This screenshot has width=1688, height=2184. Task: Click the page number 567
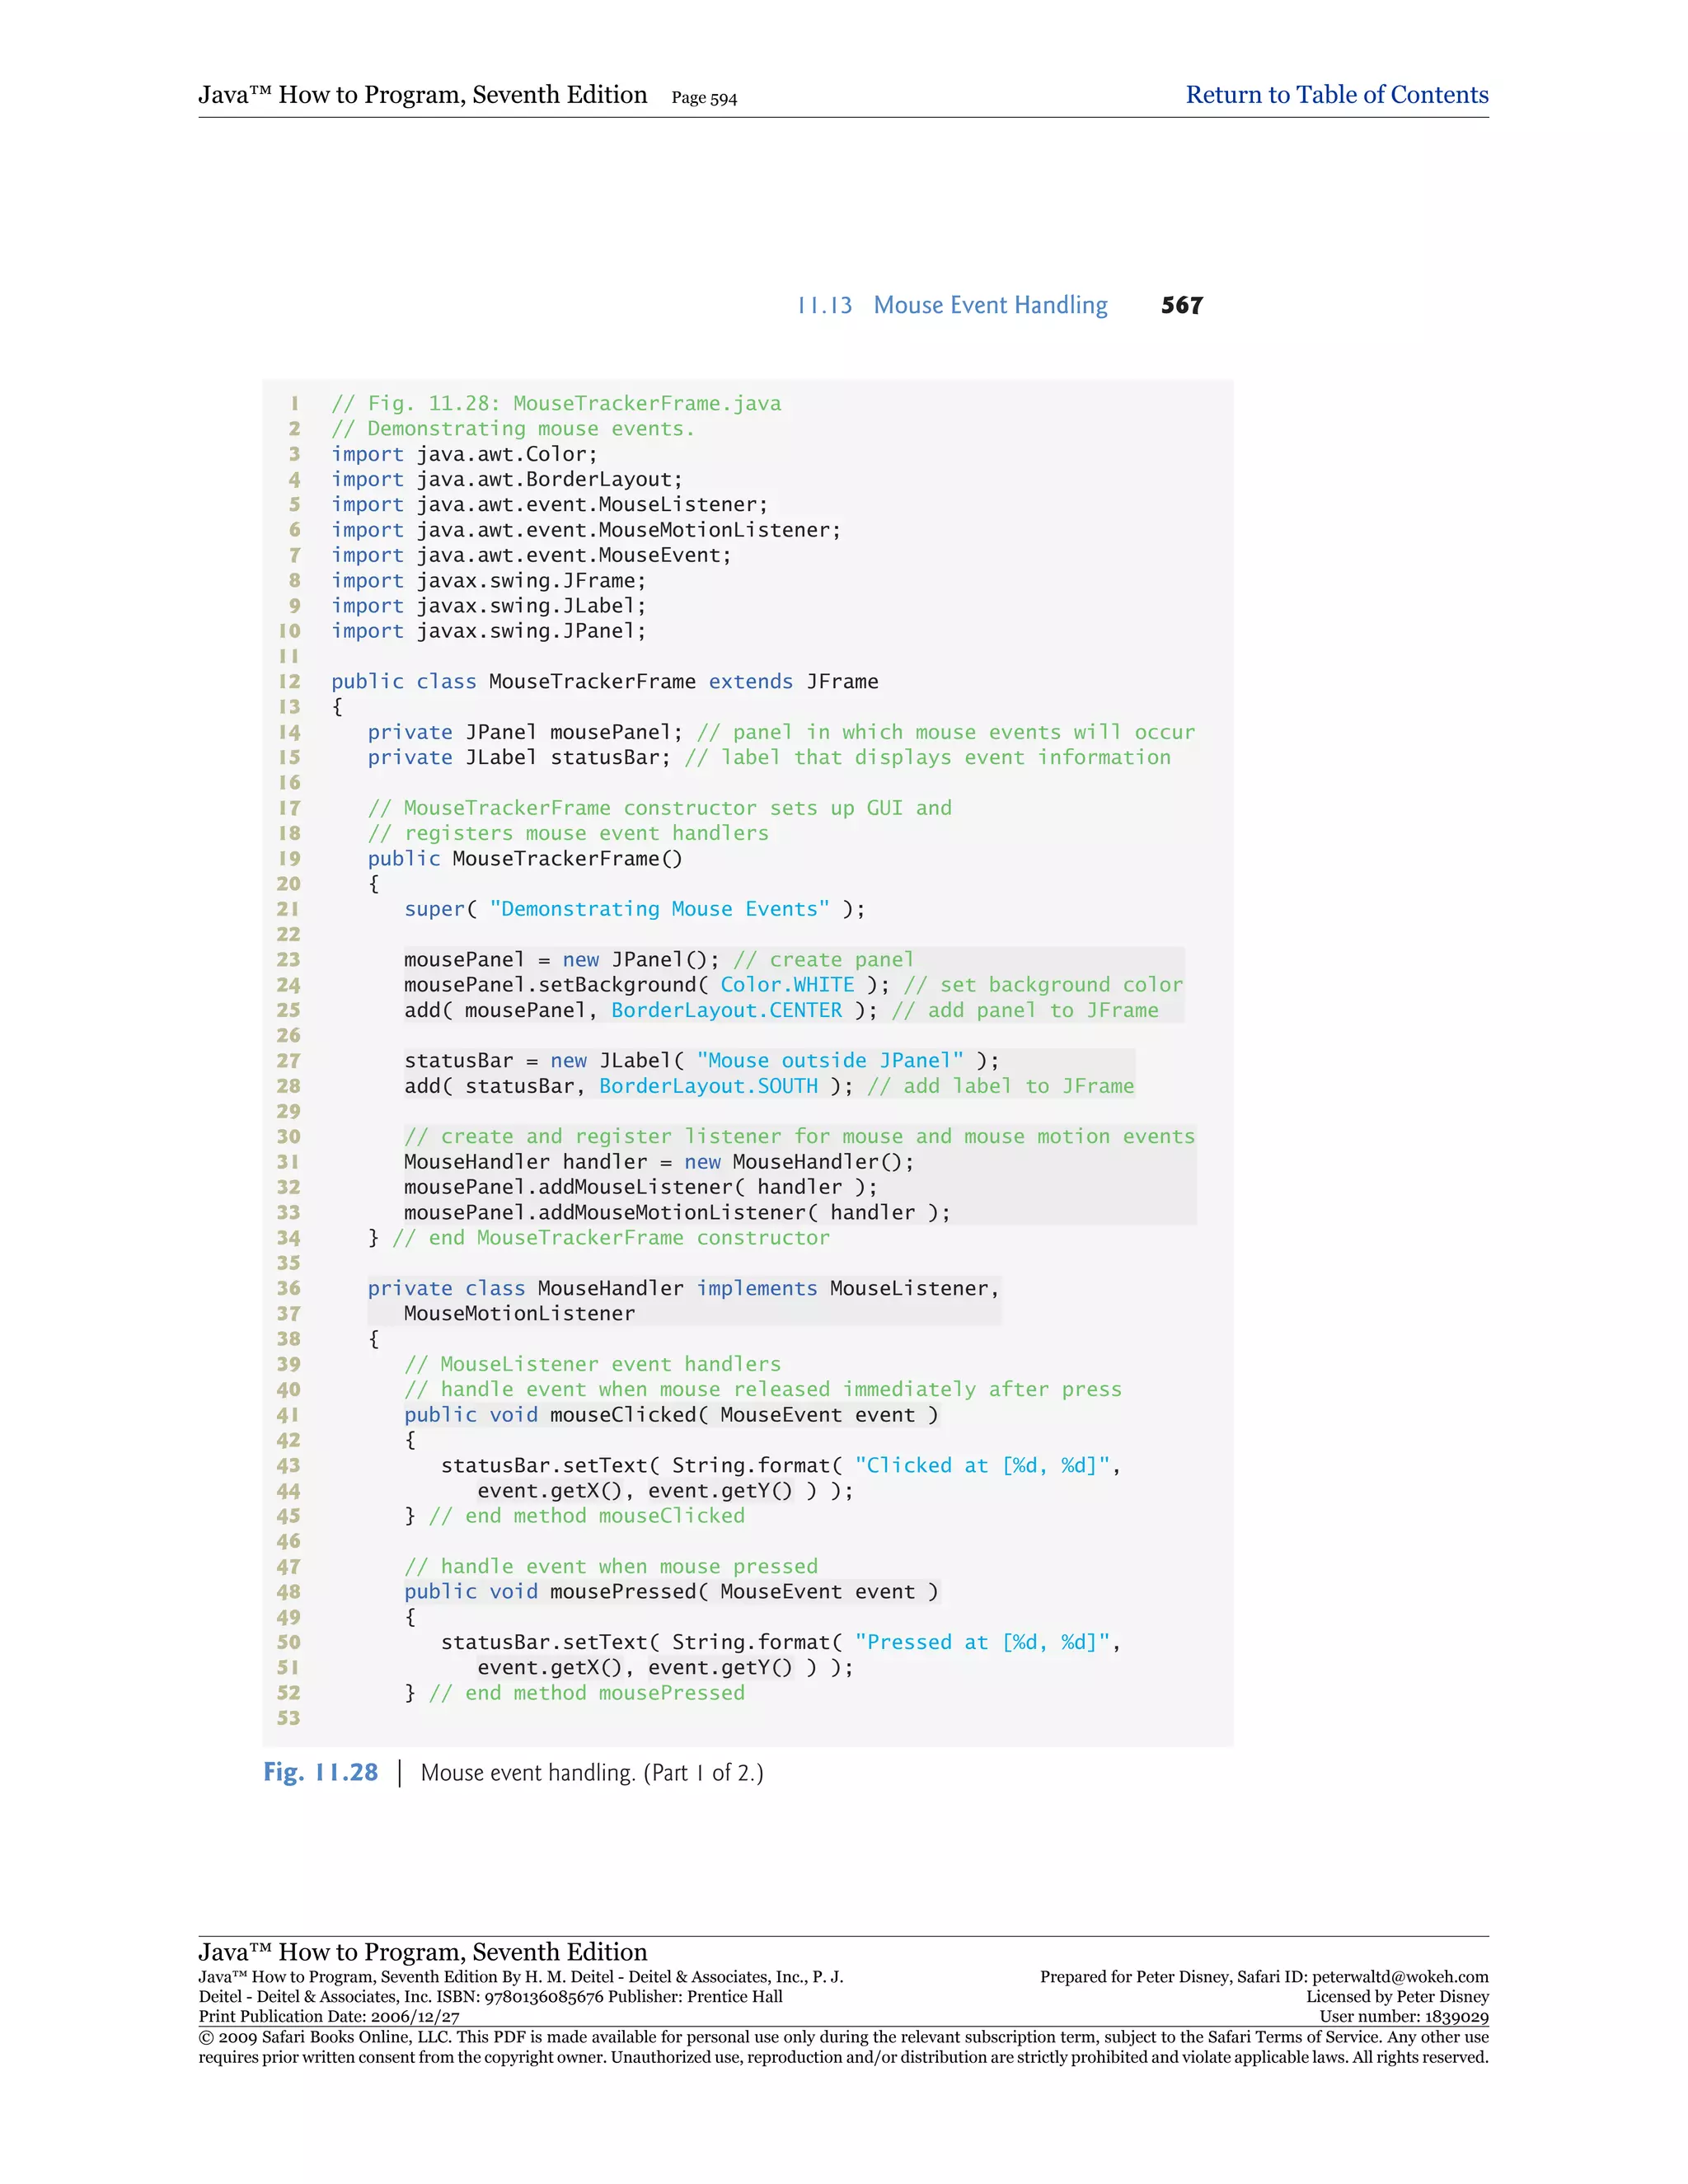coord(1181,305)
